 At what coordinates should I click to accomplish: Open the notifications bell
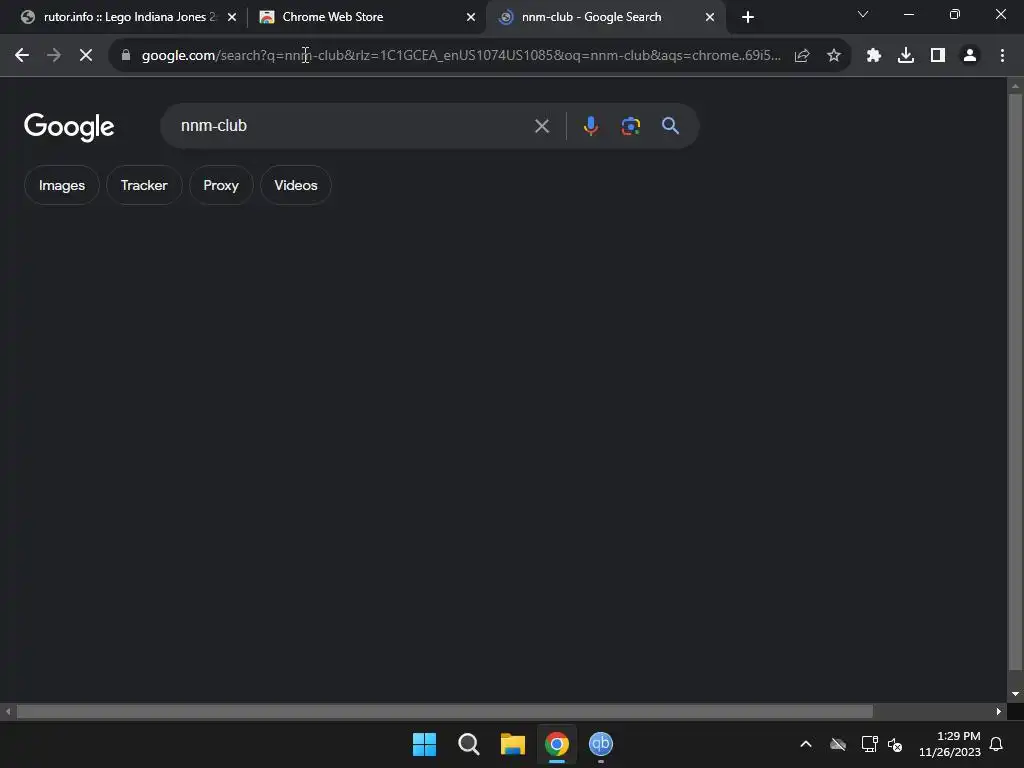[x=997, y=744]
